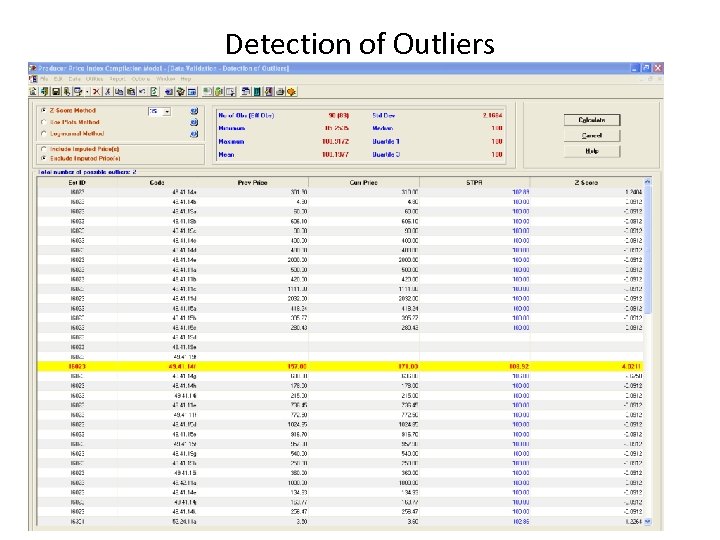This screenshot has width=720, height=540.
Task: Click the info icon beside Z-Score Method
Action: click(x=194, y=111)
